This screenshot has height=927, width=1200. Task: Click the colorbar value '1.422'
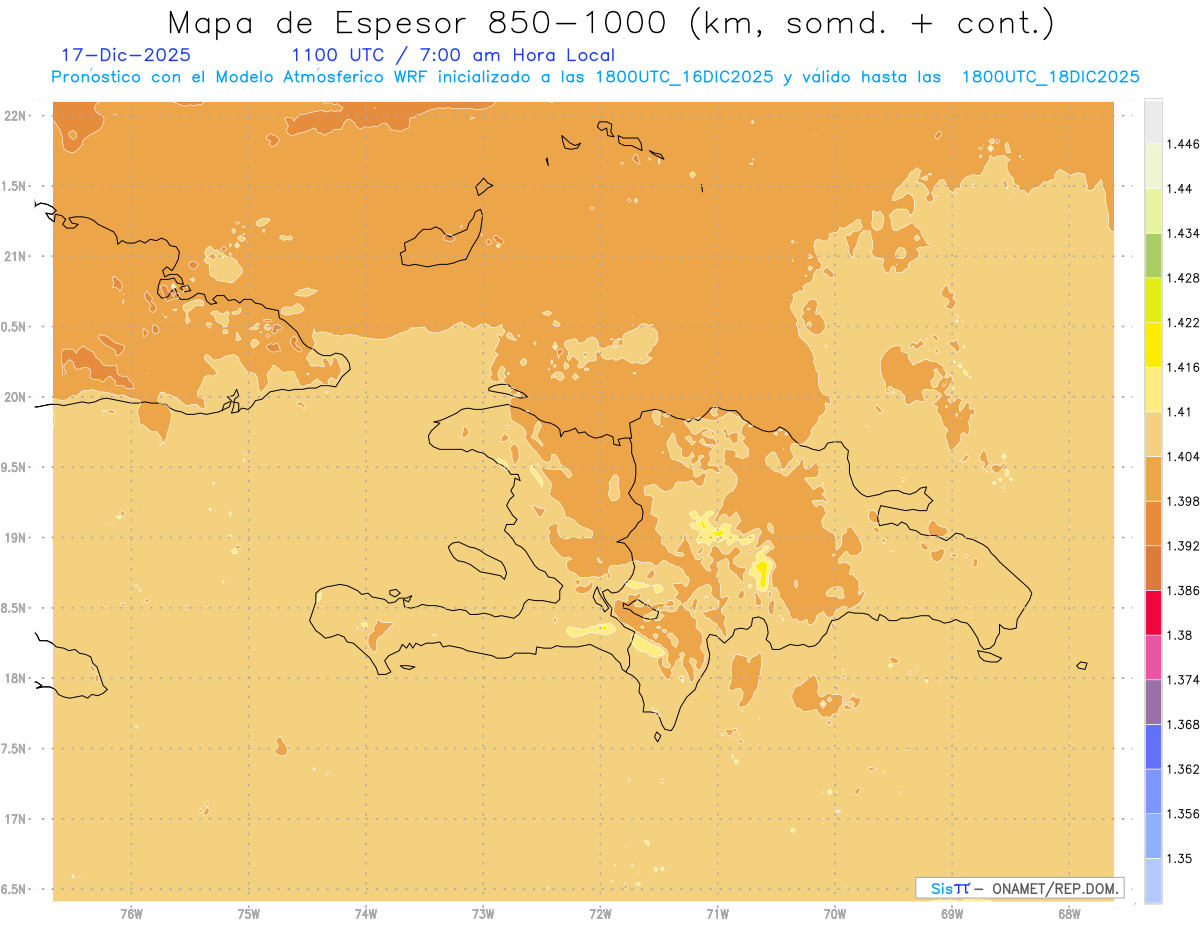click(x=1183, y=323)
